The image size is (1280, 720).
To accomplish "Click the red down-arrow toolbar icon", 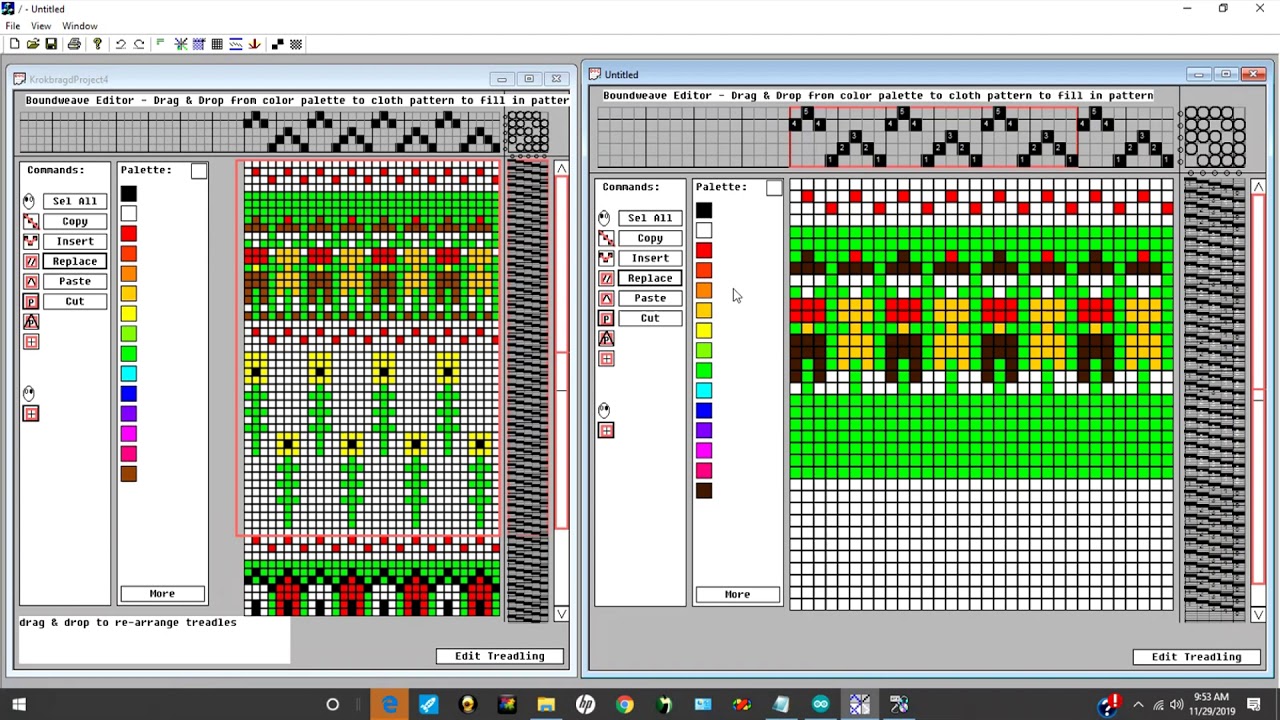I will pos(255,44).
